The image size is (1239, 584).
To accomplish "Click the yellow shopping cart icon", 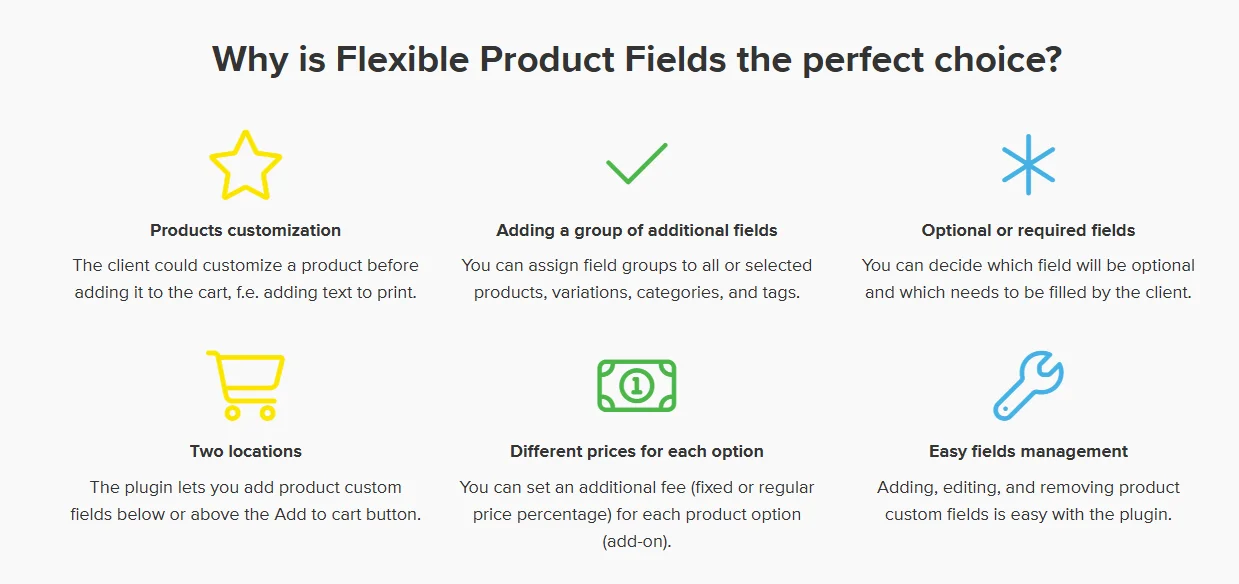I will click(246, 385).
